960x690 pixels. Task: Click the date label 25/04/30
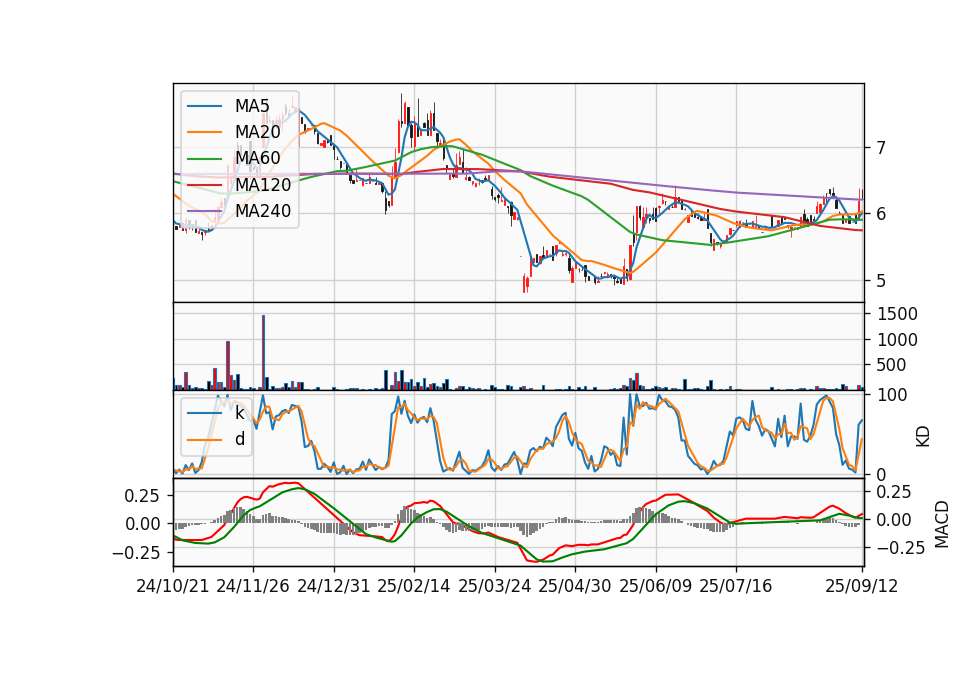(574, 586)
